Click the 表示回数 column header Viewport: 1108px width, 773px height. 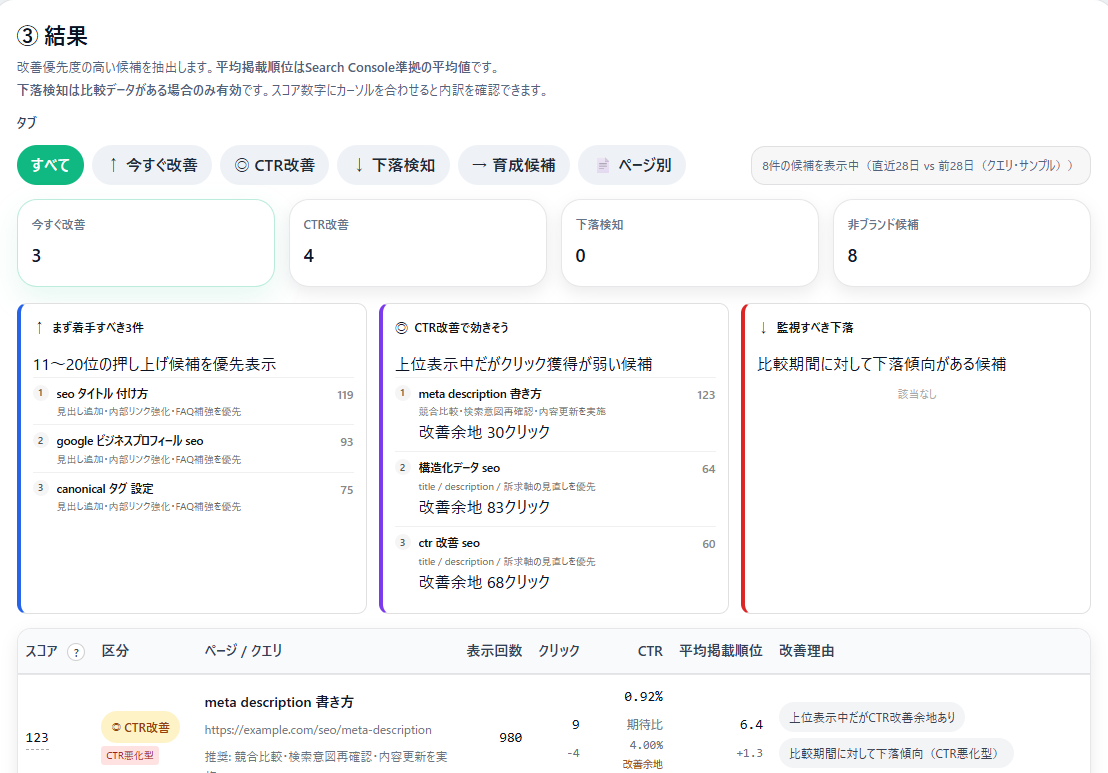pyautogui.click(x=494, y=651)
